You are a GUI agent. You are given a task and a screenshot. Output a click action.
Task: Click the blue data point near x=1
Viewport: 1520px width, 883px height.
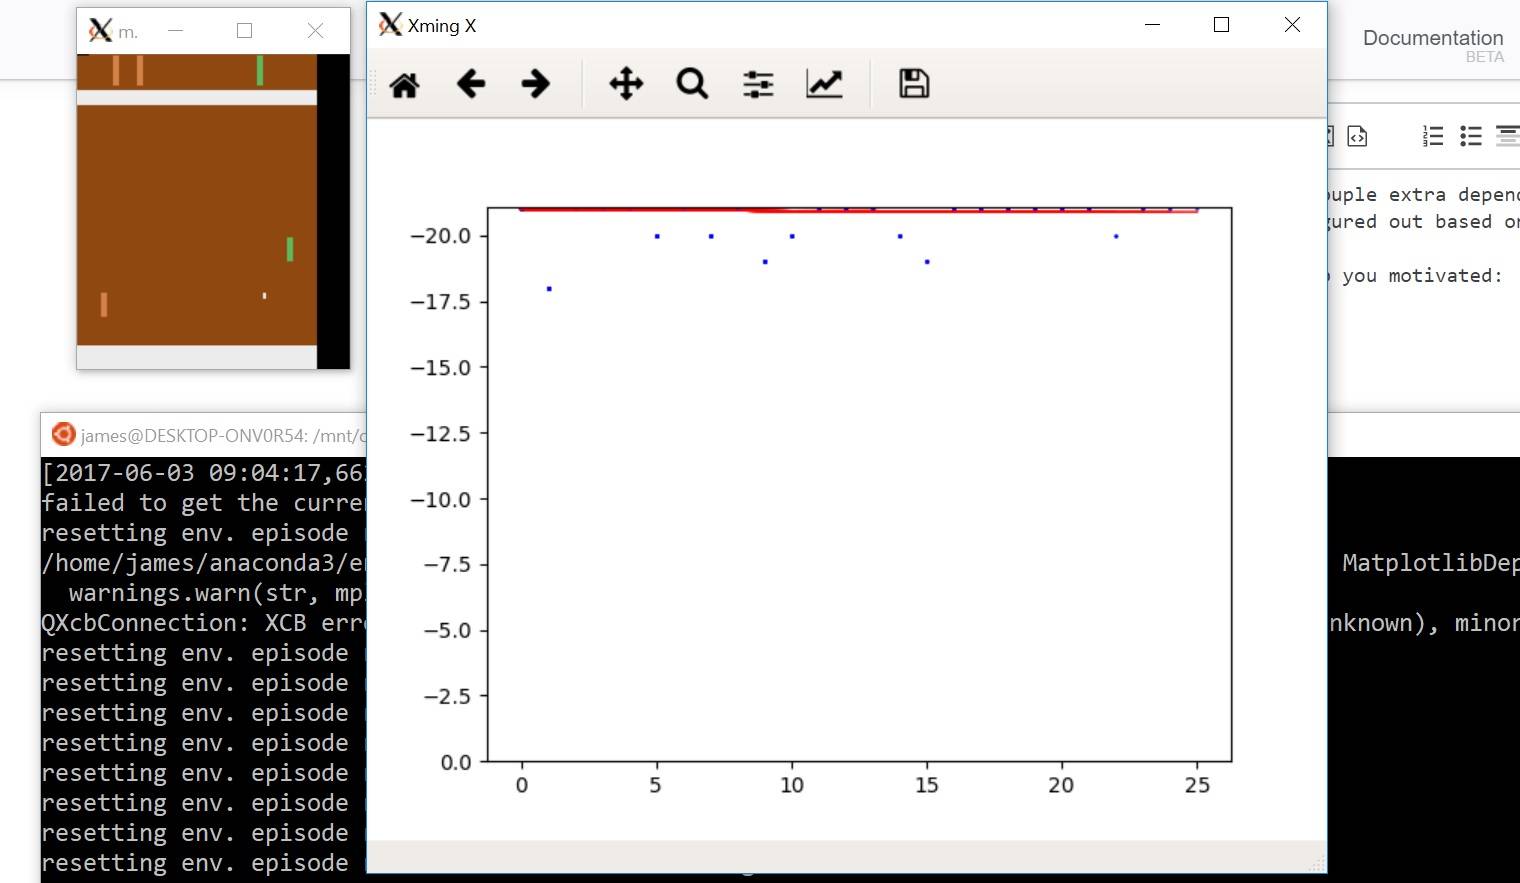click(549, 289)
